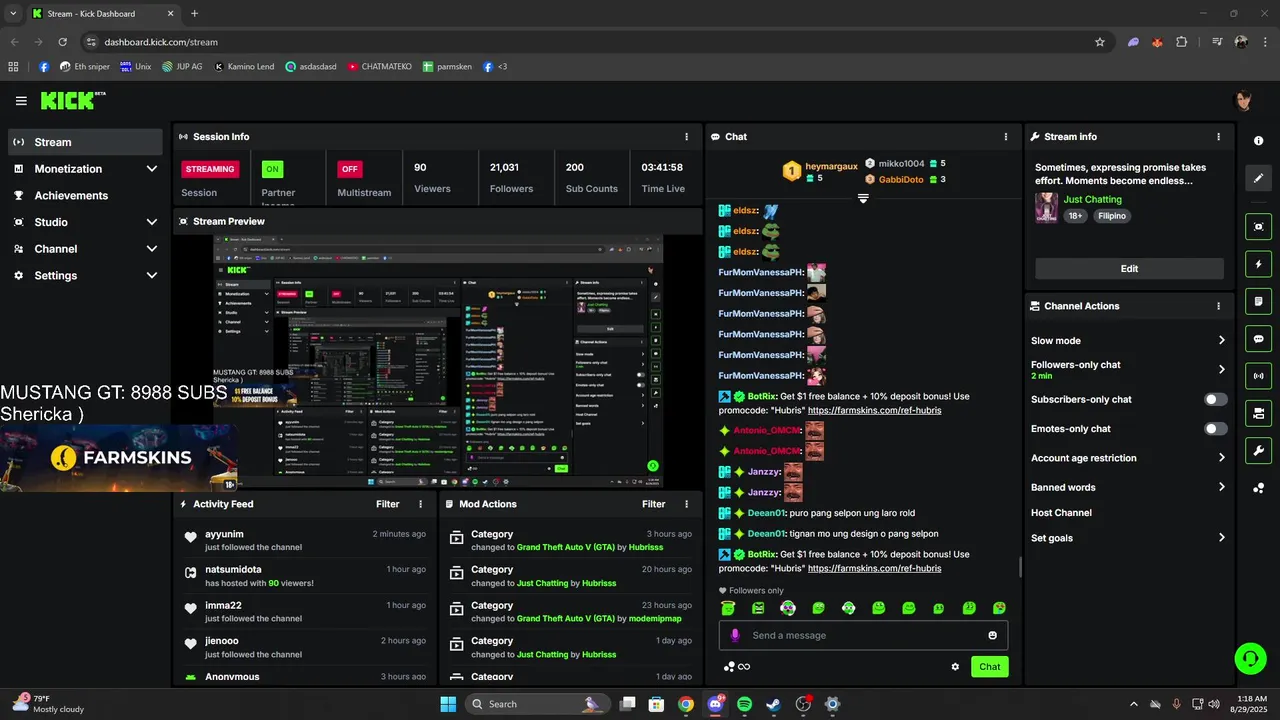Click the green Chat send button
Viewport: 1280px width, 720px height.
point(989,667)
